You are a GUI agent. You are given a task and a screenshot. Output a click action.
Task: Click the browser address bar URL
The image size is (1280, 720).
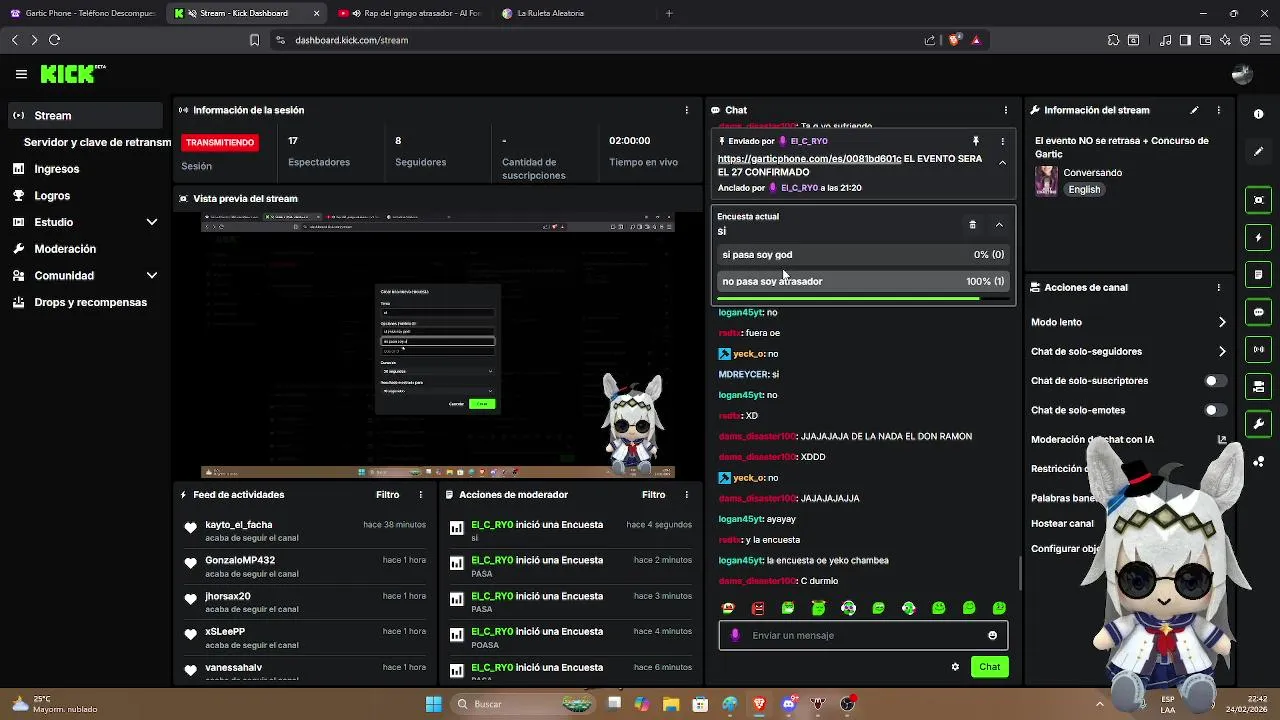tap(351, 40)
